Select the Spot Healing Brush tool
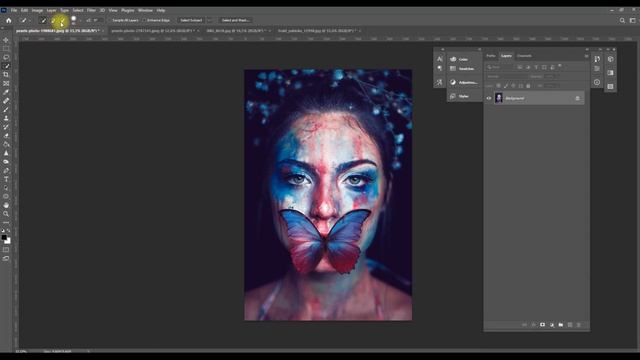 click(6, 101)
